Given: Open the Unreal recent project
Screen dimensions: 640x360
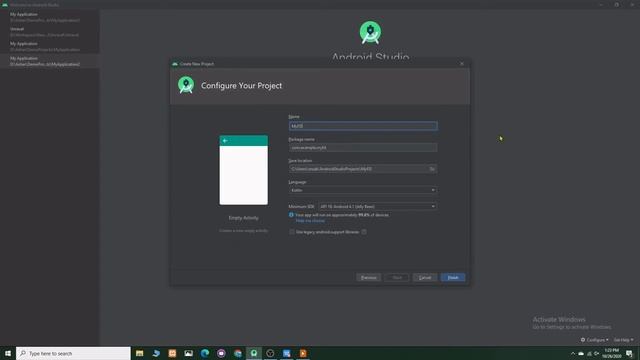Looking at the screenshot, I should (x=49, y=32).
